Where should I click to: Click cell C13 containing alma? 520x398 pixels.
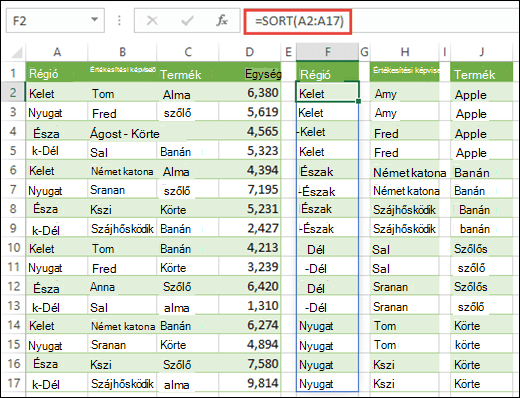pyautogui.click(x=188, y=305)
